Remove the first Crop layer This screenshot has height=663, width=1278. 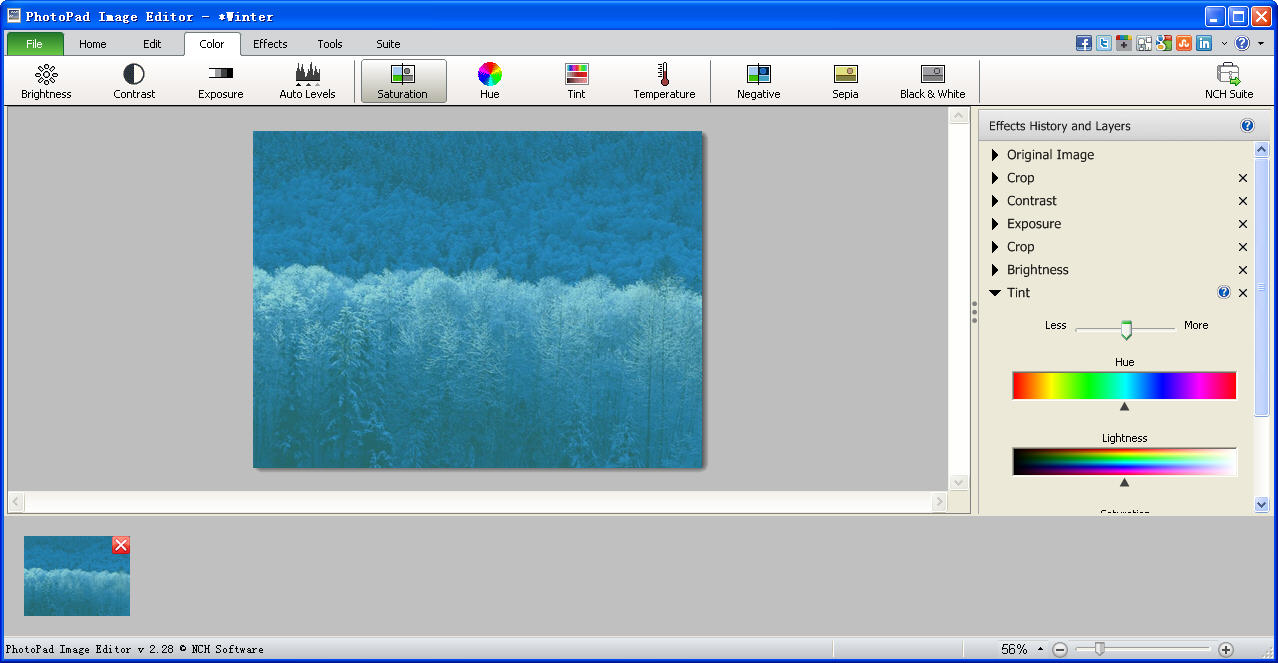[x=1243, y=178]
